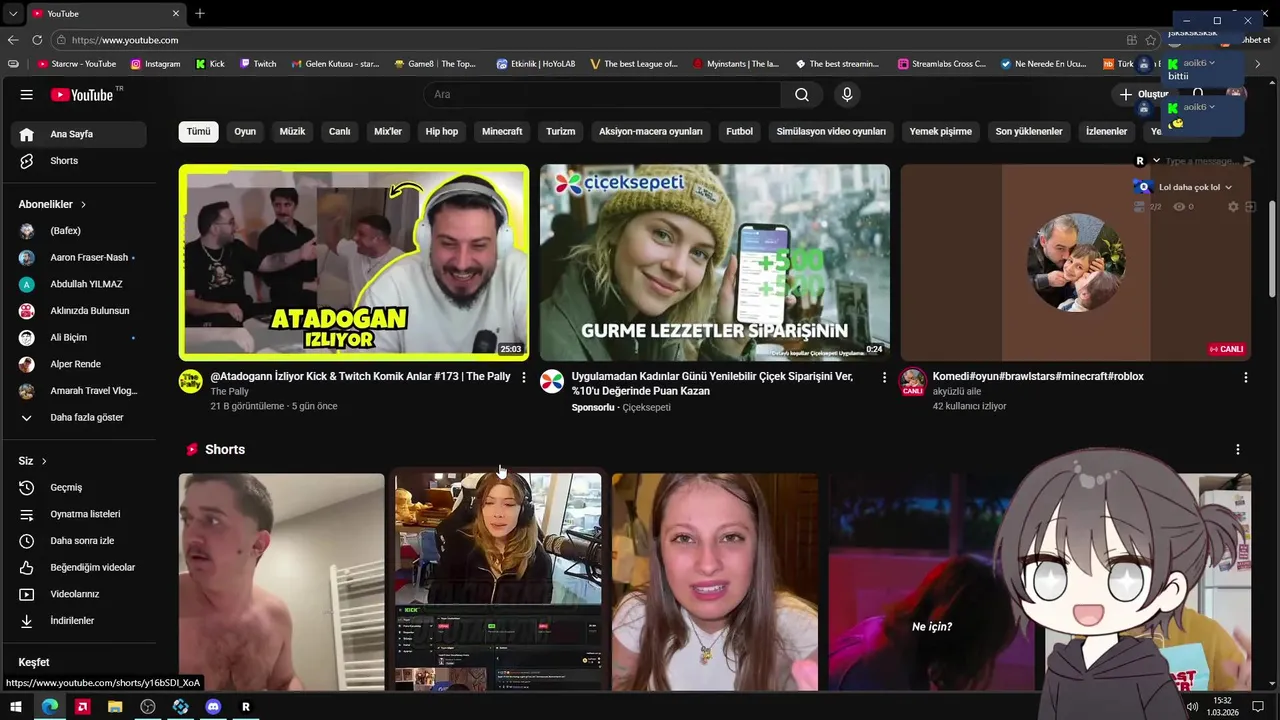Select the Futbol filter chip
Screen dimensions: 1280x720
click(740, 132)
